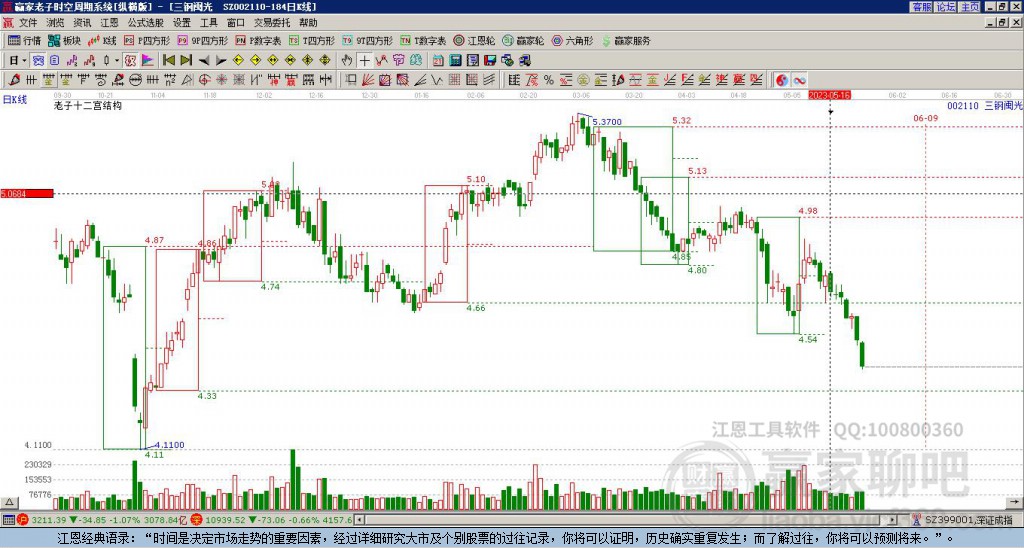Nudge the bottom scrollbar left with its arrow
Image resolution: width=1024 pixels, height=548 pixels.
pyautogui.click(x=359, y=520)
